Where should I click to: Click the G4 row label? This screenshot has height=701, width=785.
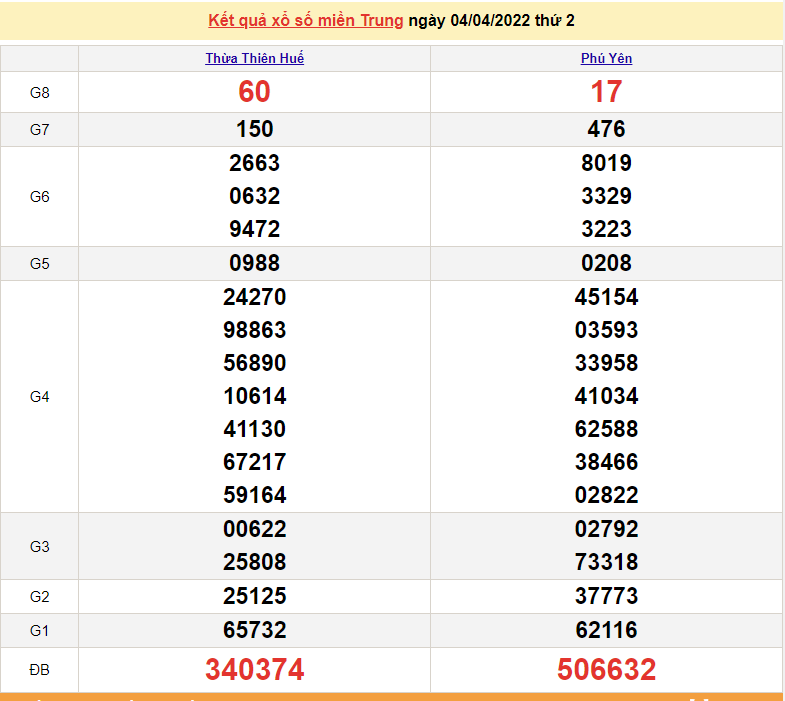pos(40,397)
